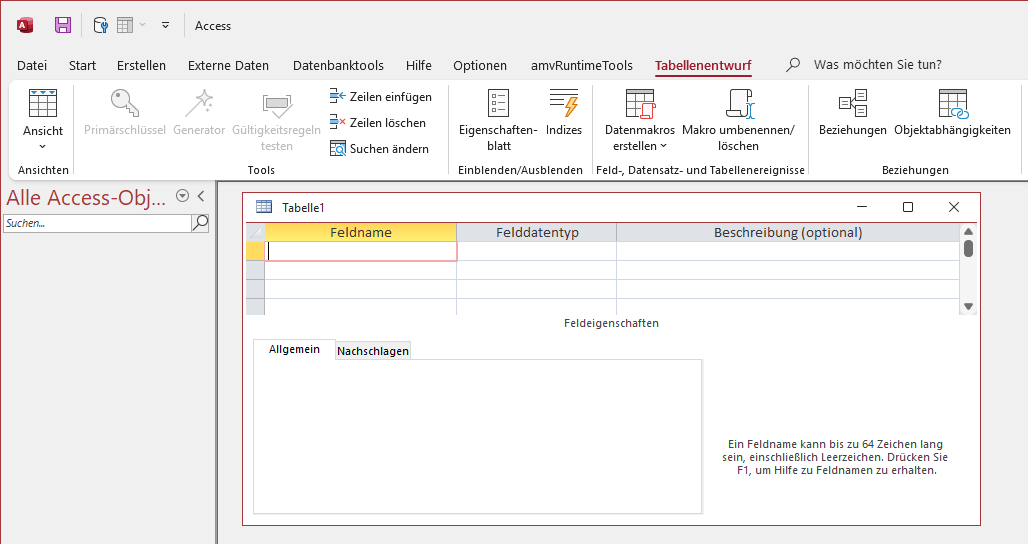Screen dimensions: 1028x544
Task: Select the first row via its row selector
Action: coord(256,252)
